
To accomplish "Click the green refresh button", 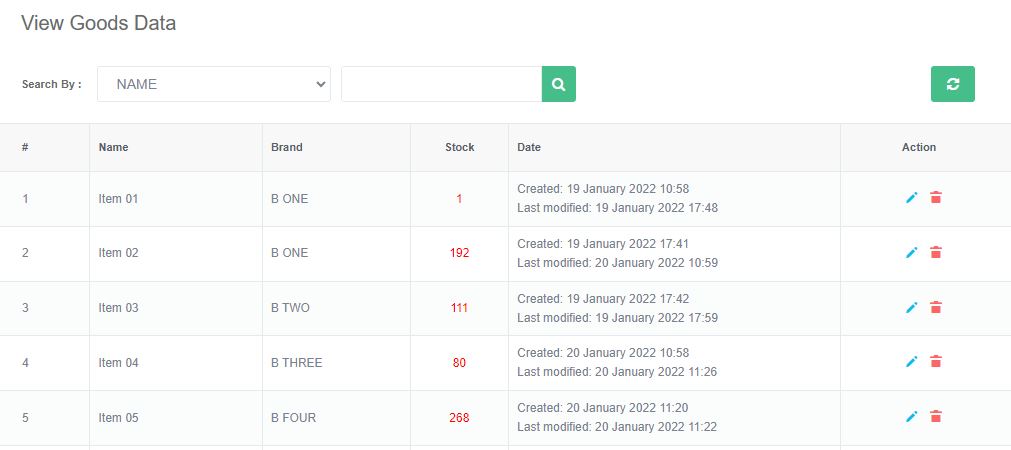I will pos(952,84).
